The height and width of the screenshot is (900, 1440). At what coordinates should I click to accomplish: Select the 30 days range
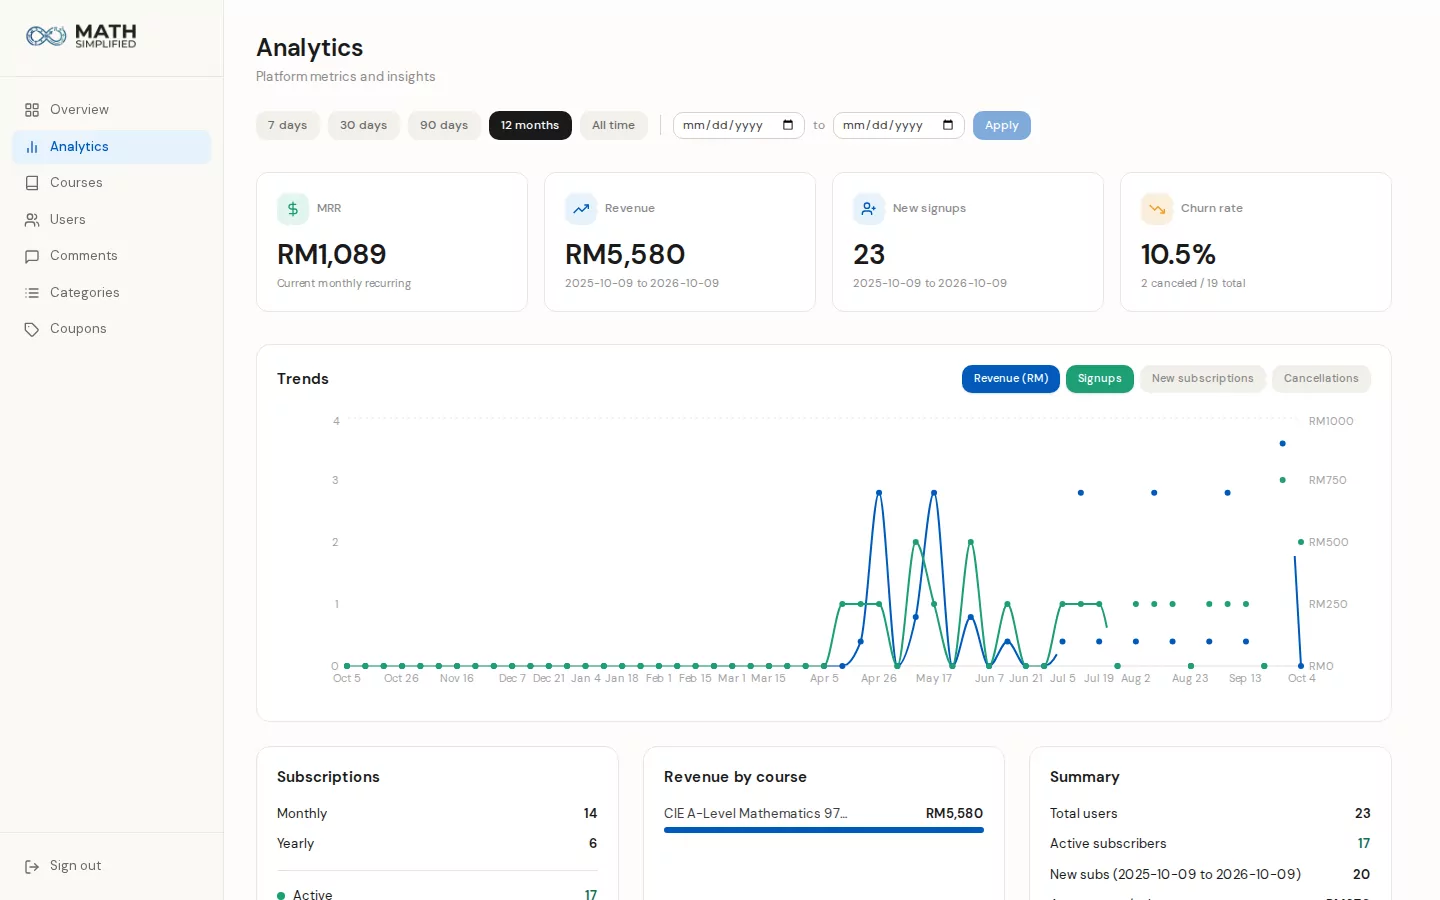point(364,125)
